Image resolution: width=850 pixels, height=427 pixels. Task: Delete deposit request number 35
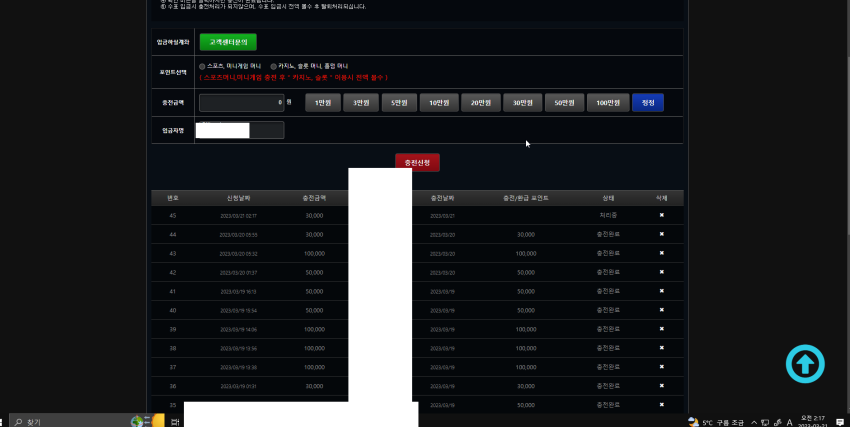coord(661,405)
